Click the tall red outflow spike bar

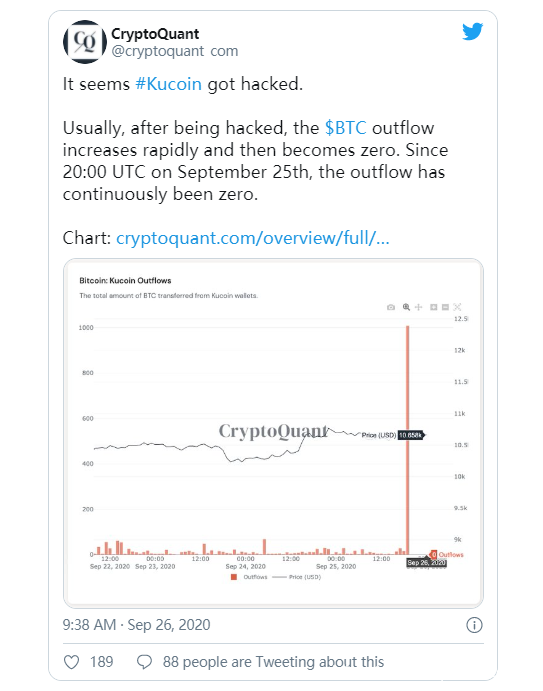click(408, 440)
